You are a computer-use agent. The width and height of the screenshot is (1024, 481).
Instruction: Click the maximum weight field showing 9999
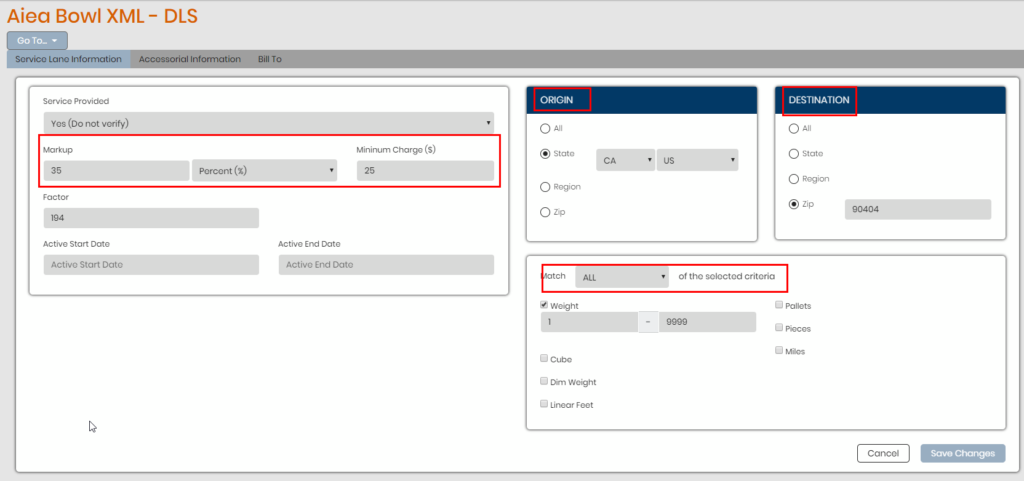(x=707, y=322)
